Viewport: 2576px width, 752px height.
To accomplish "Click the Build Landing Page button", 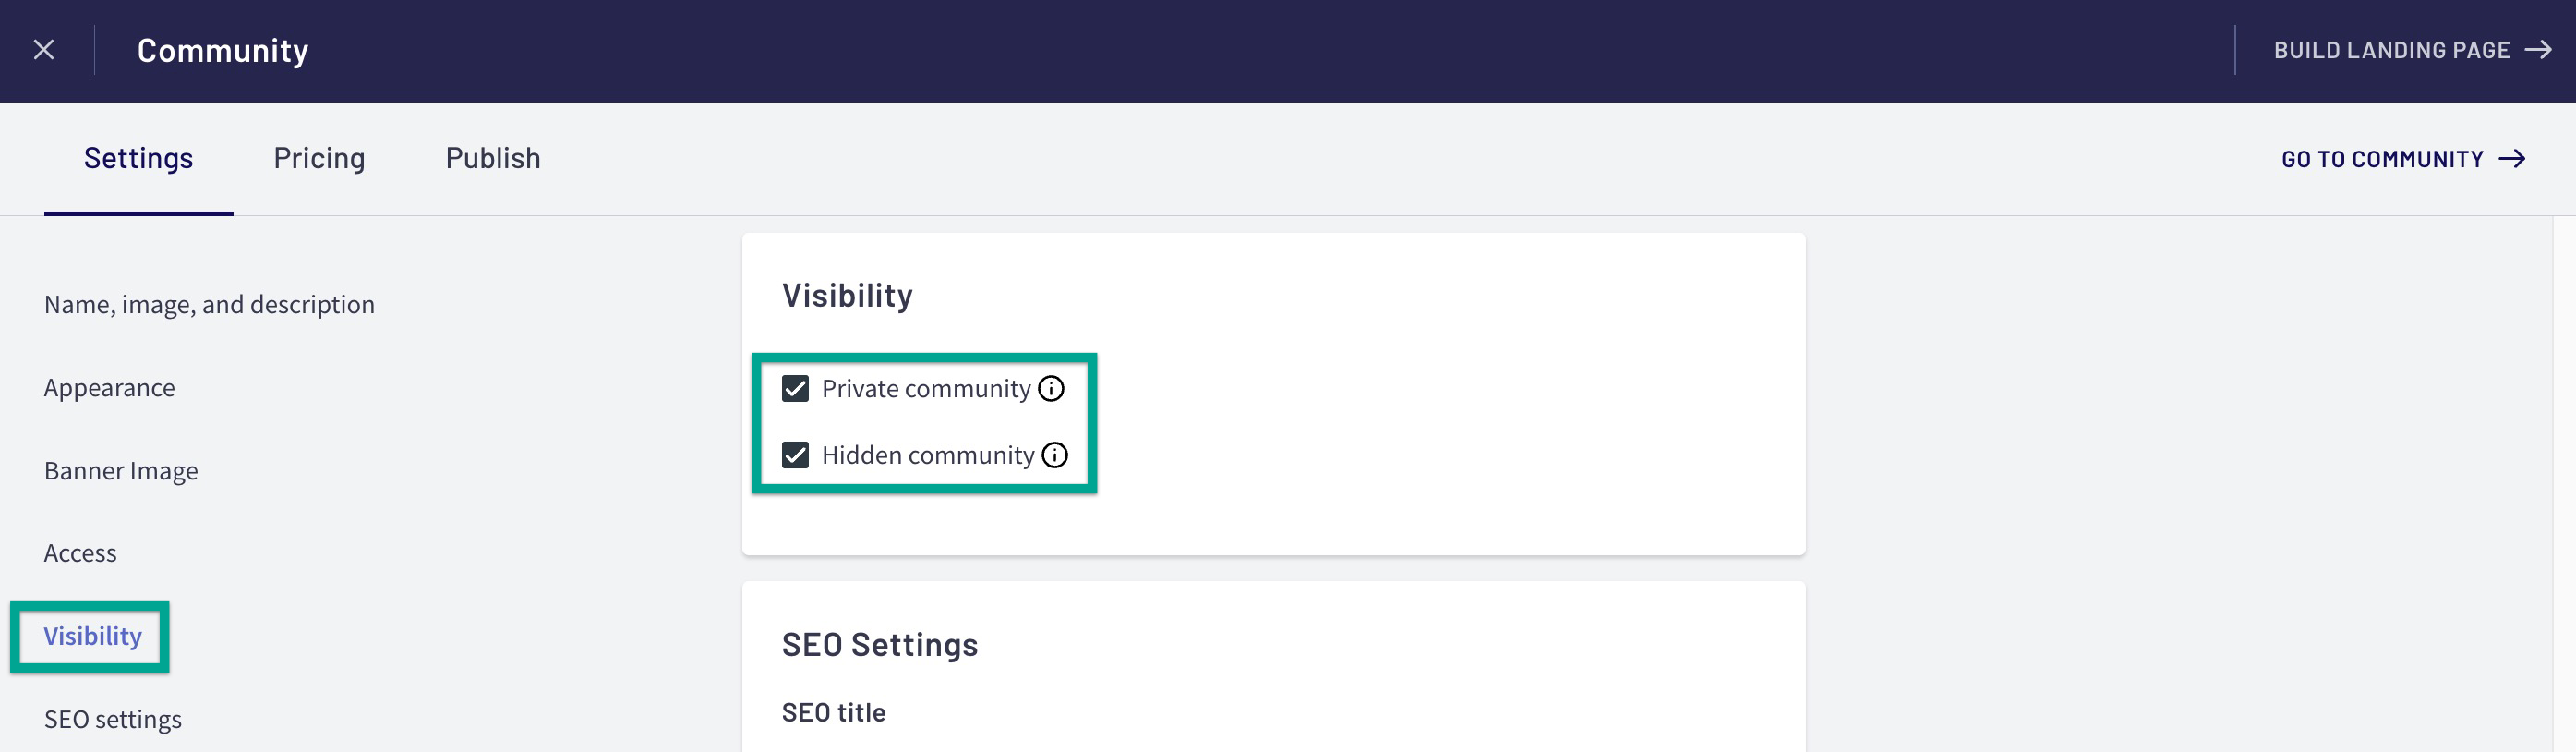I will point(2412,50).
